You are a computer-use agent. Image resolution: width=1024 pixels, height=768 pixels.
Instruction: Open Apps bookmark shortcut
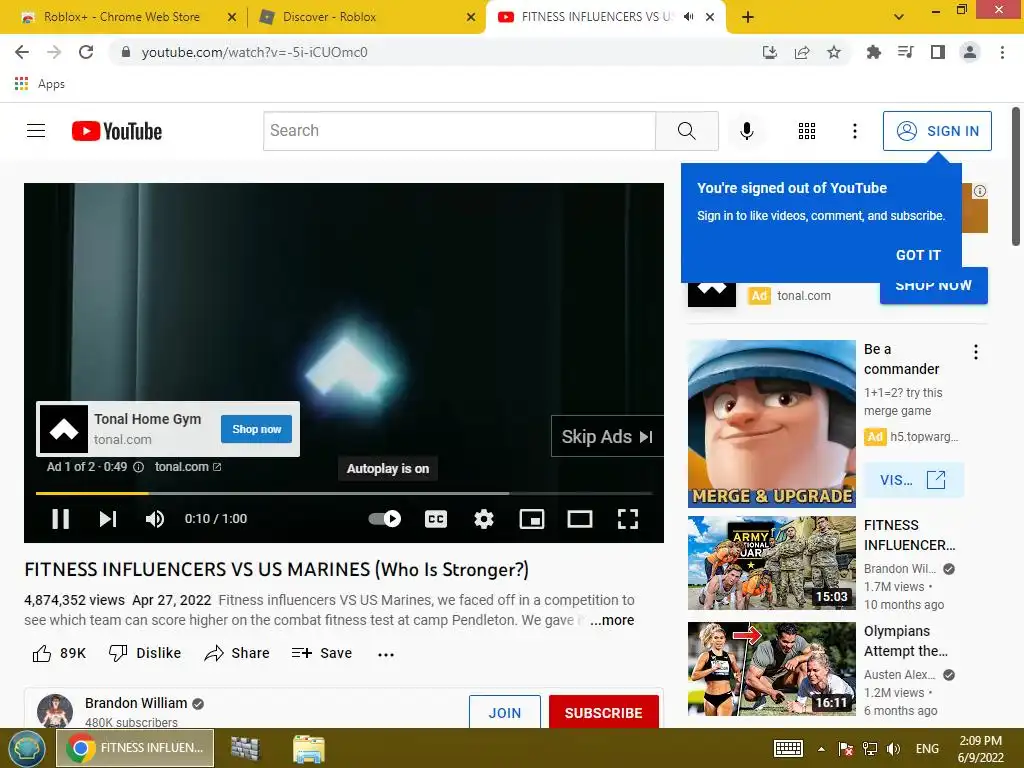pyautogui.click(x=40, y=84)
